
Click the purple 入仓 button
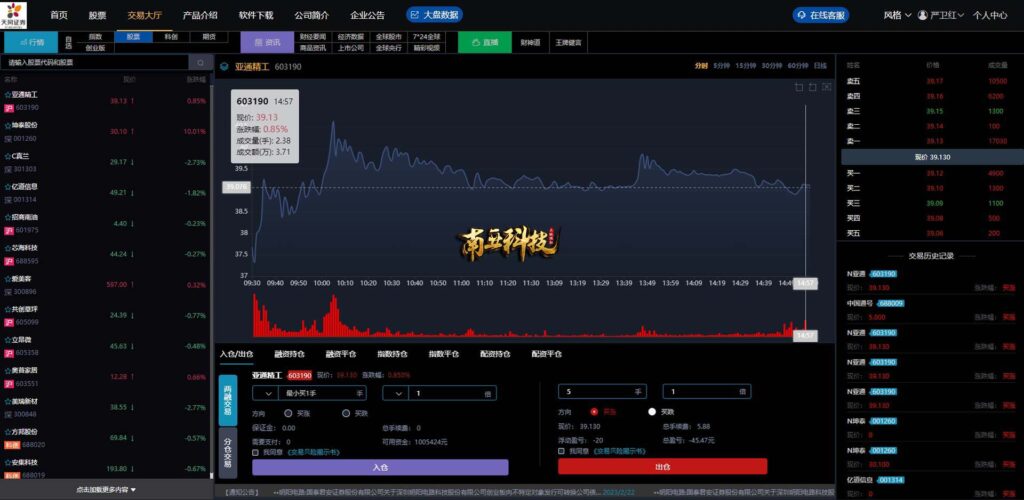(x=380, y=467)
